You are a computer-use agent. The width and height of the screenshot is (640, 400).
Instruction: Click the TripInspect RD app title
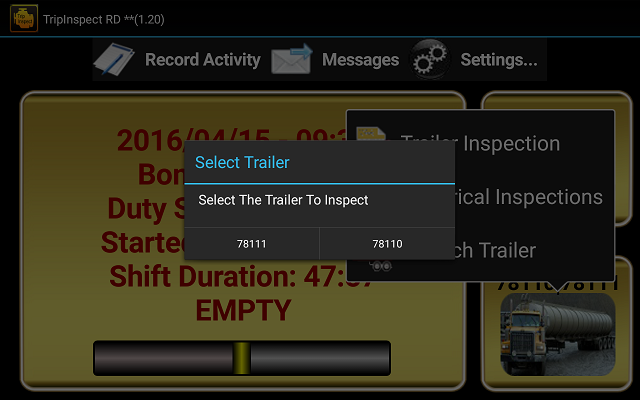tap(104, 20)
